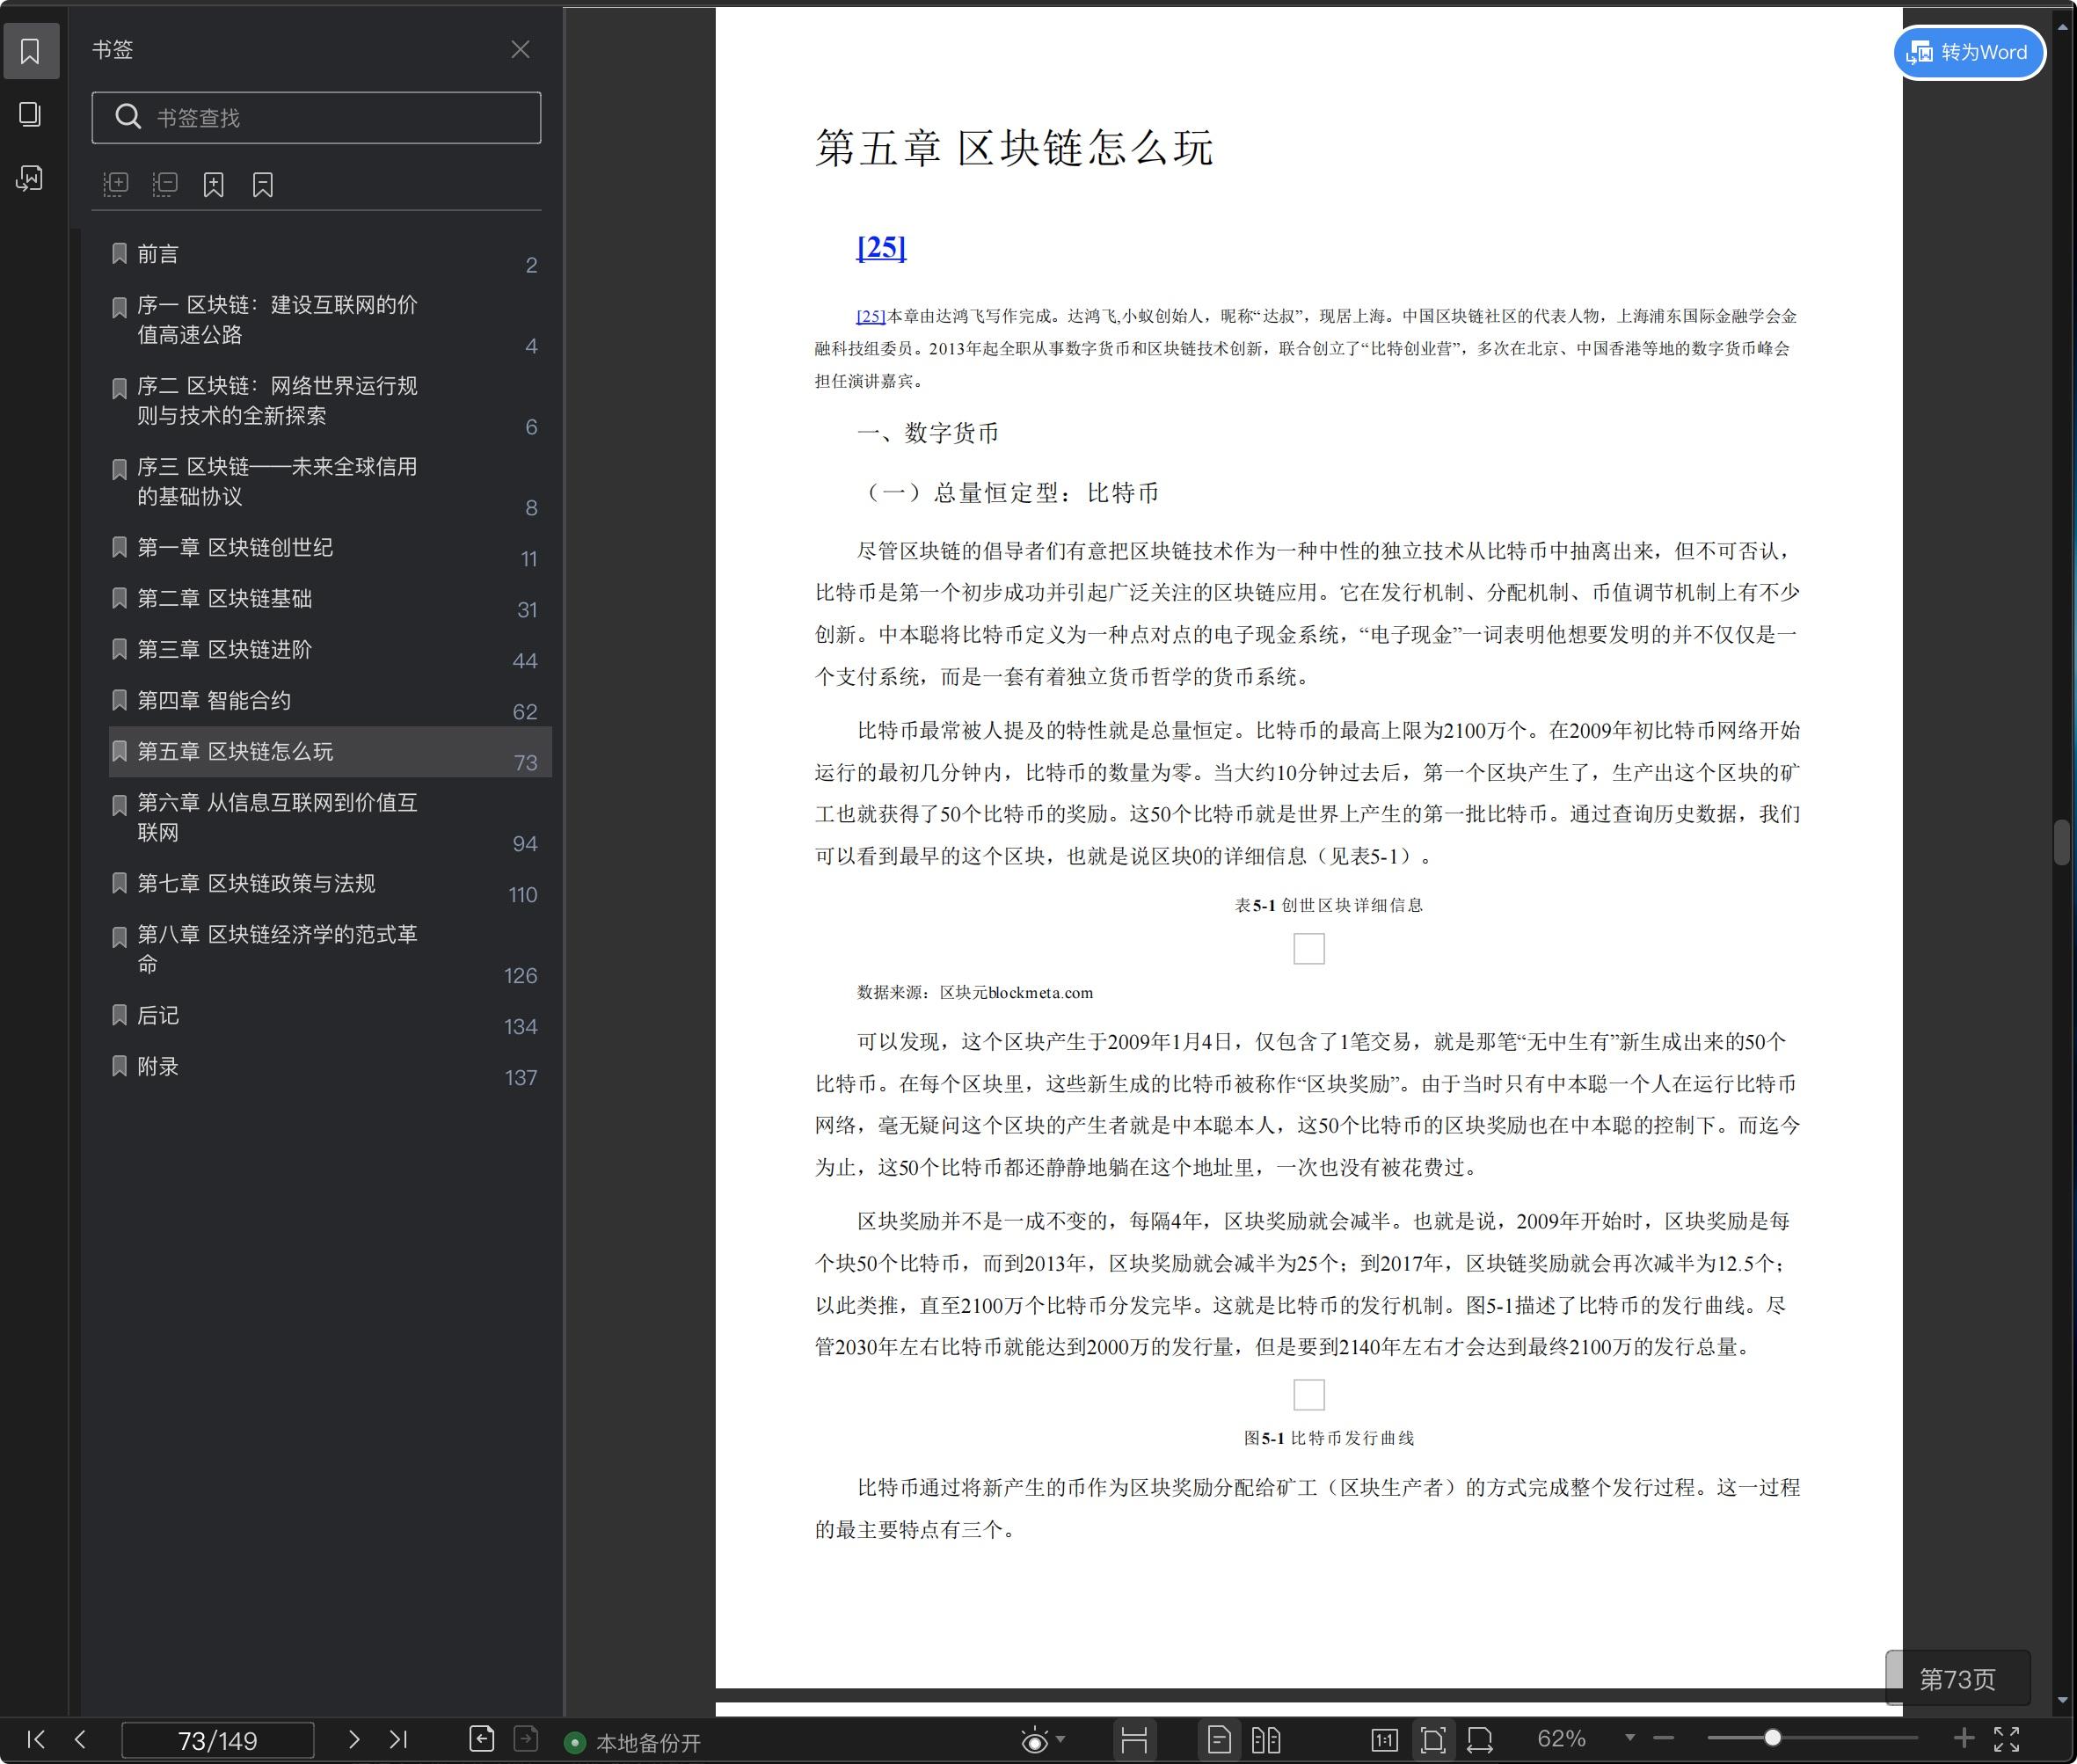The image size is (2077, 1764).
Task: Set actual size 1:1 zoom icon
Action: pyautogui.click(x=1385, y=1741)
